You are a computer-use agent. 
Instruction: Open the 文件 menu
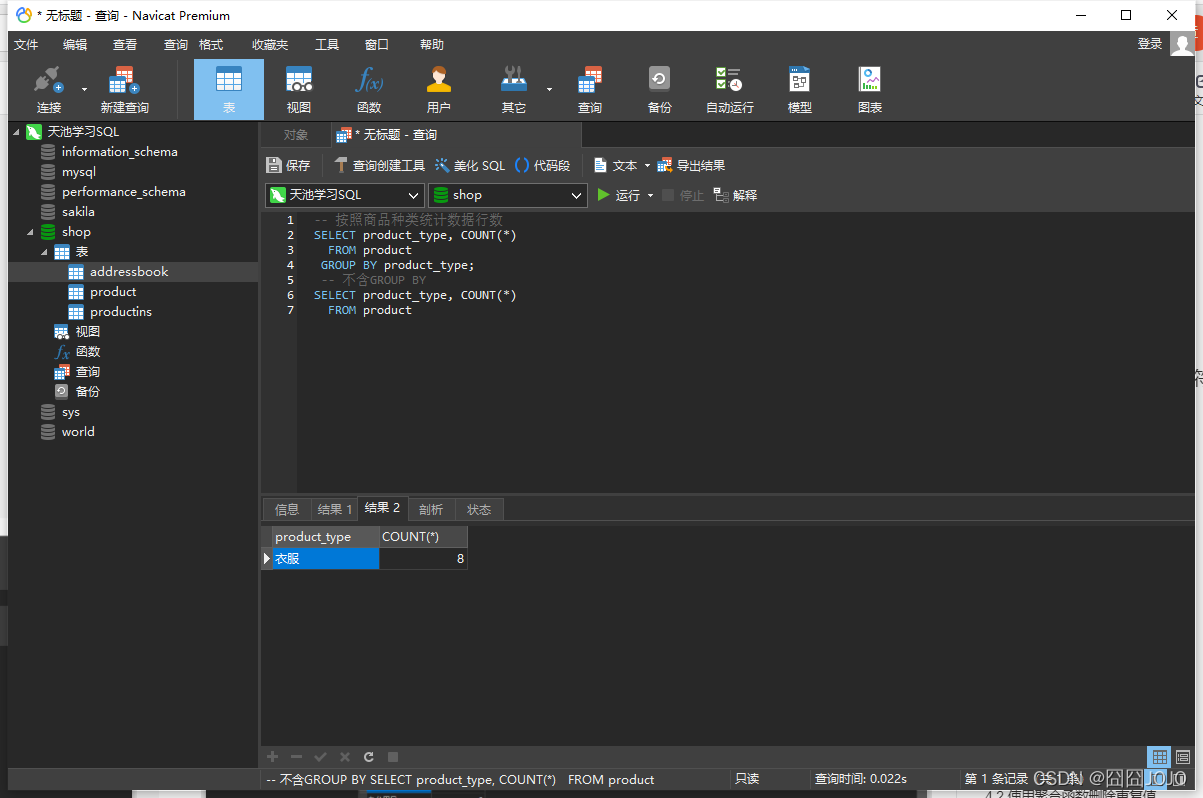click(26, 45)
